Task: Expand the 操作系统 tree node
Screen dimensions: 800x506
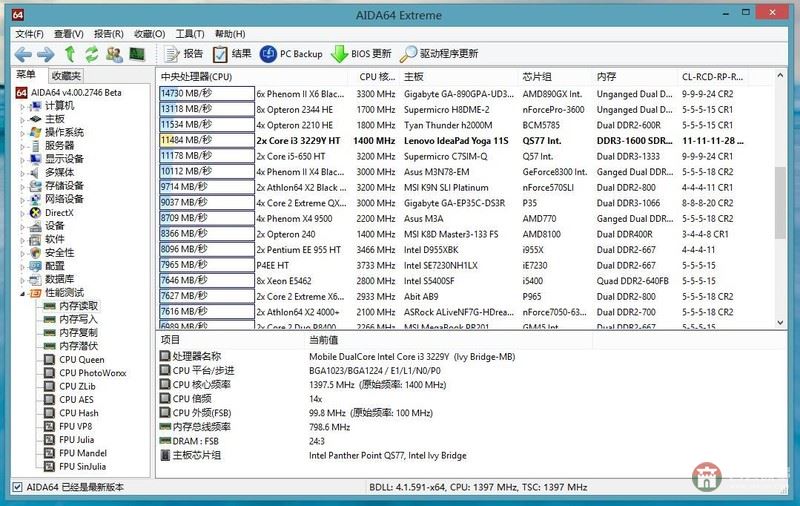Action: coord(22,133)
